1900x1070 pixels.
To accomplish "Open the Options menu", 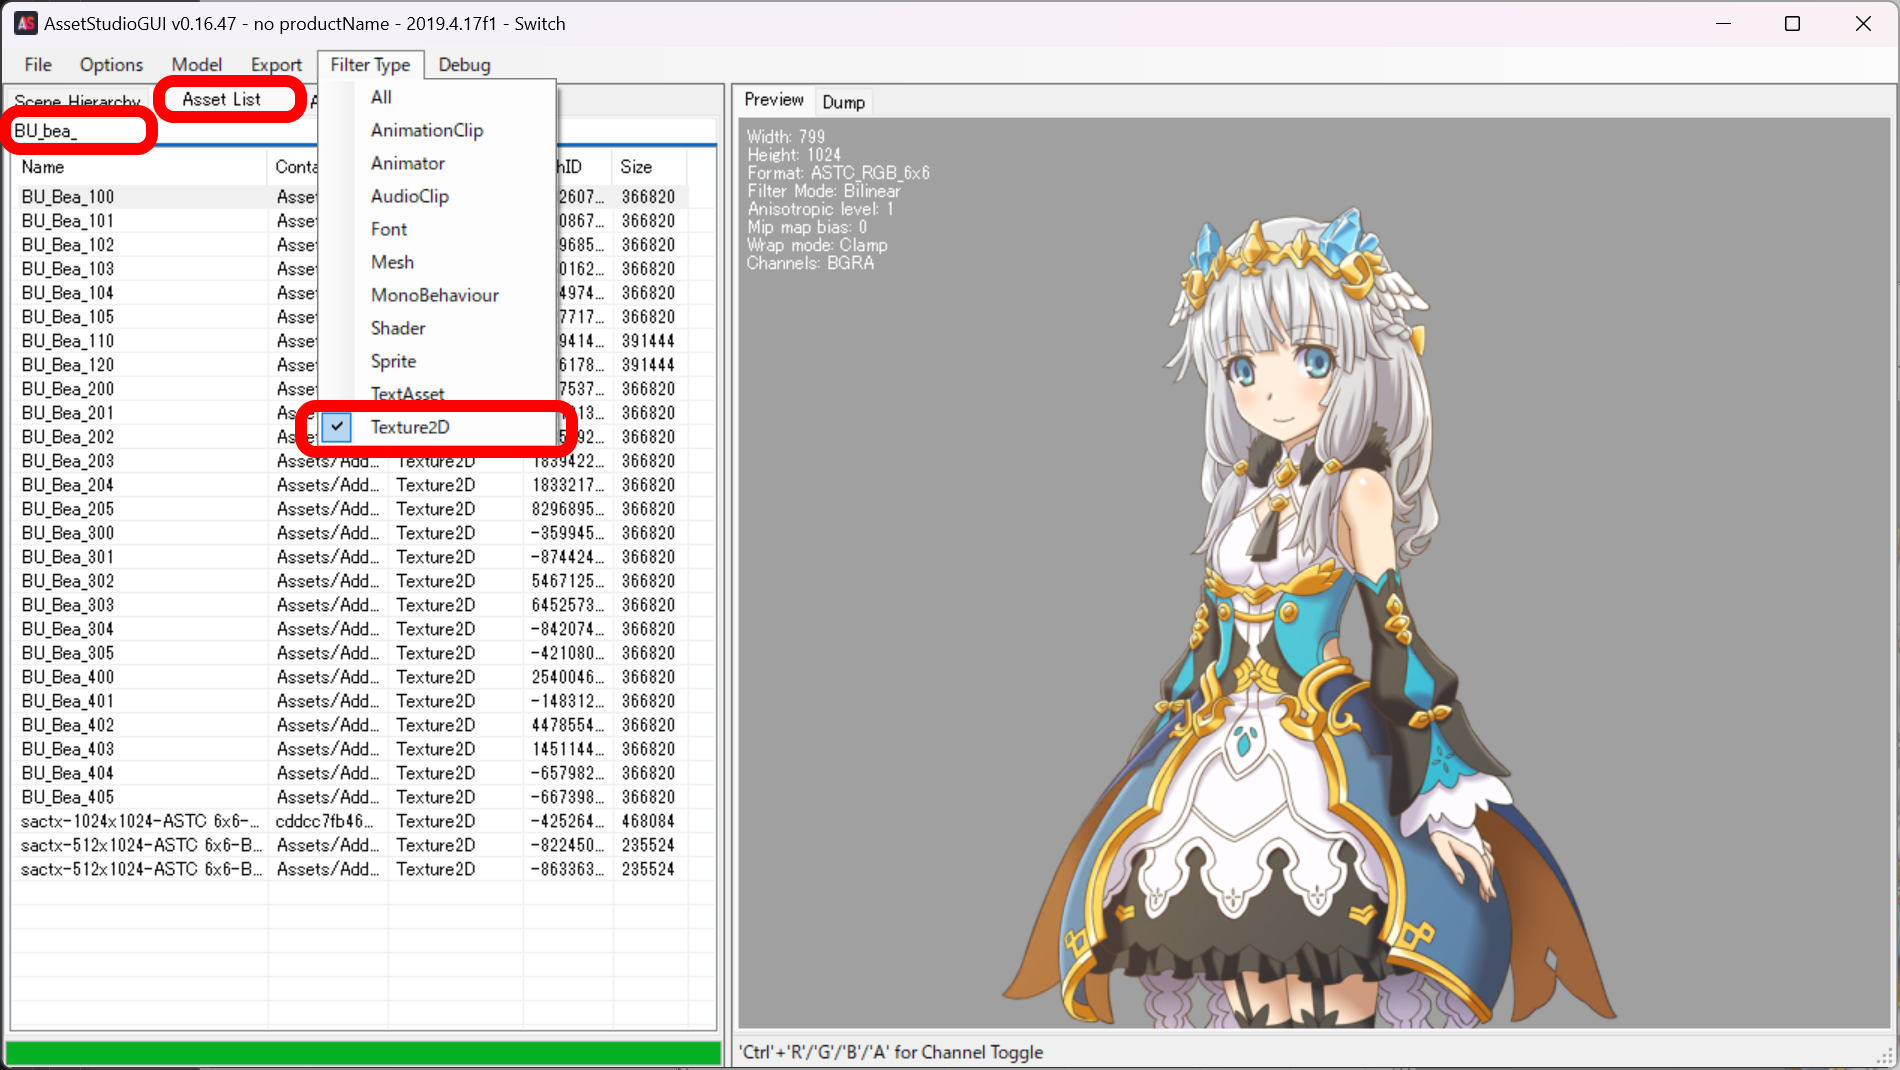I will (111, 65).
